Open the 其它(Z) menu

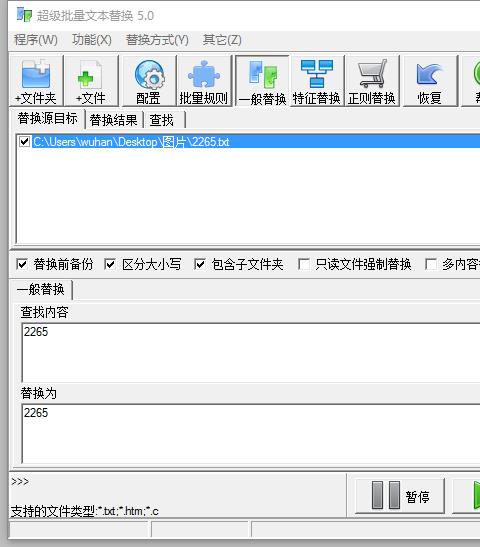(222, 40)
